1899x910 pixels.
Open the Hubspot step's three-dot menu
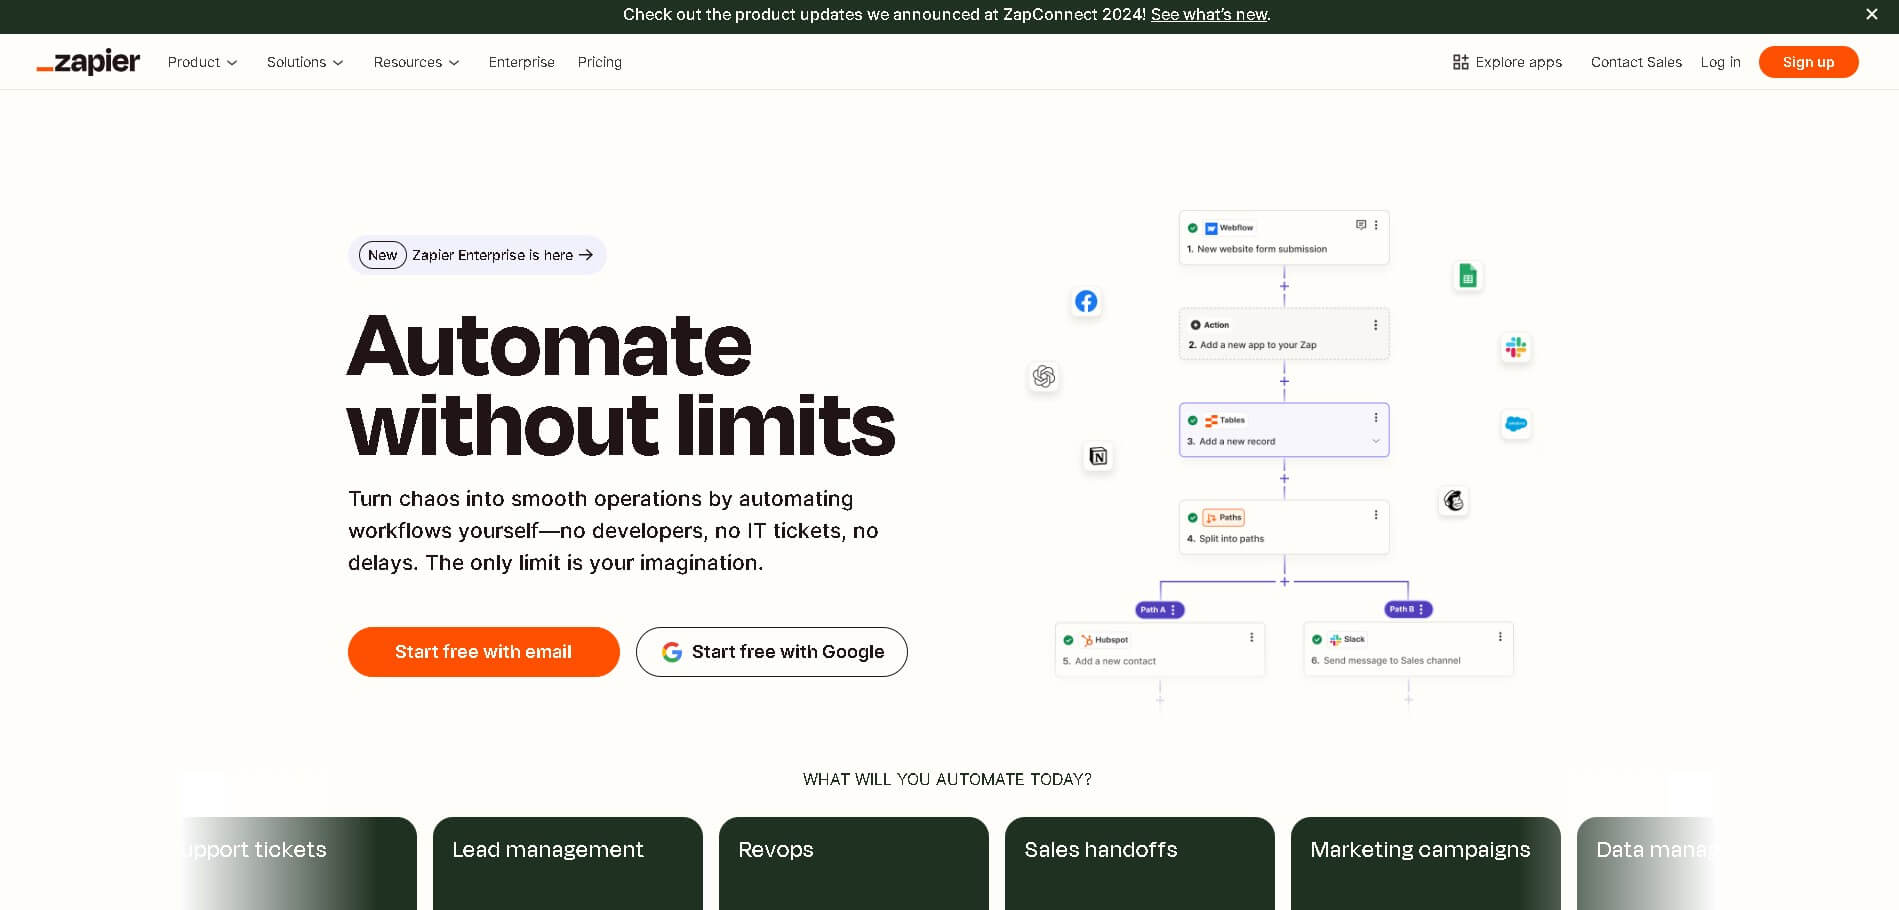pyautogui.click(x=1252, y=637)
